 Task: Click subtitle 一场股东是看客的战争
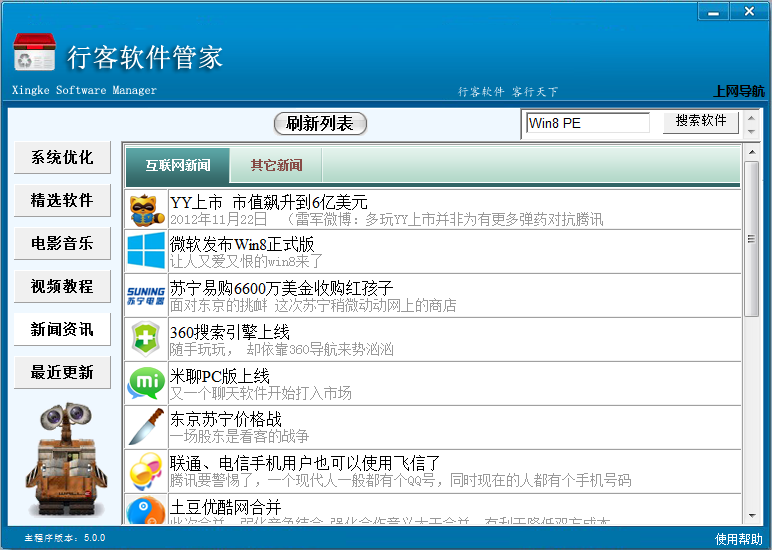click(x=240, y=436)
